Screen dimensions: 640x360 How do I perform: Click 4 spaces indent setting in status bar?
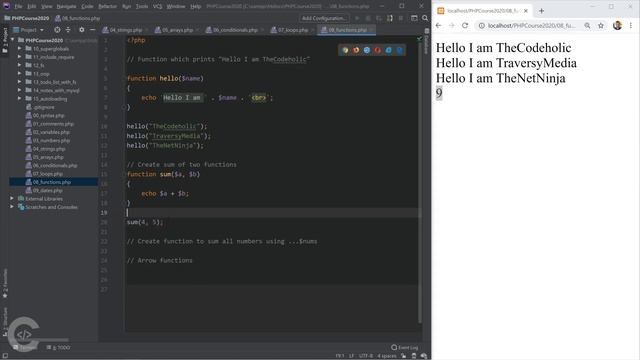coord(387,356)
